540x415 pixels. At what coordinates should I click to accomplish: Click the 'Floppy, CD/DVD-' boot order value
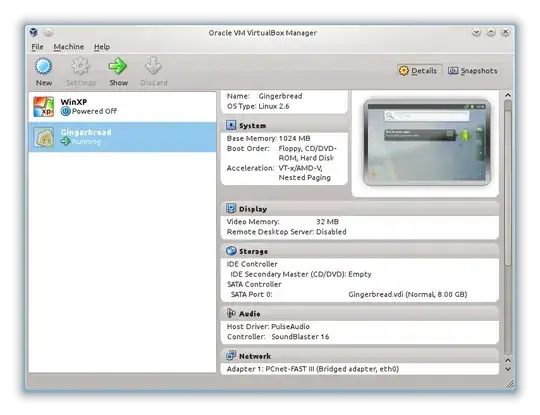(x=308, y=148)
